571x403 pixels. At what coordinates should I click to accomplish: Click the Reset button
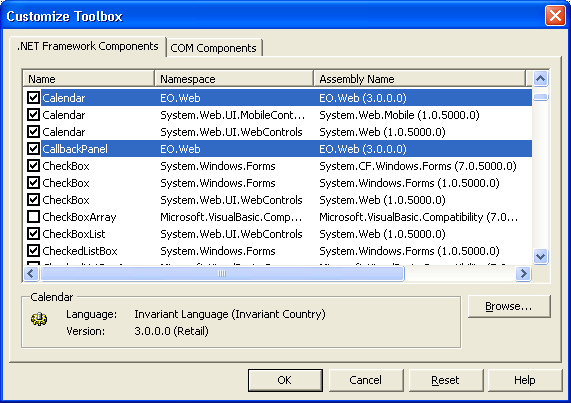(x=446, y=380)
